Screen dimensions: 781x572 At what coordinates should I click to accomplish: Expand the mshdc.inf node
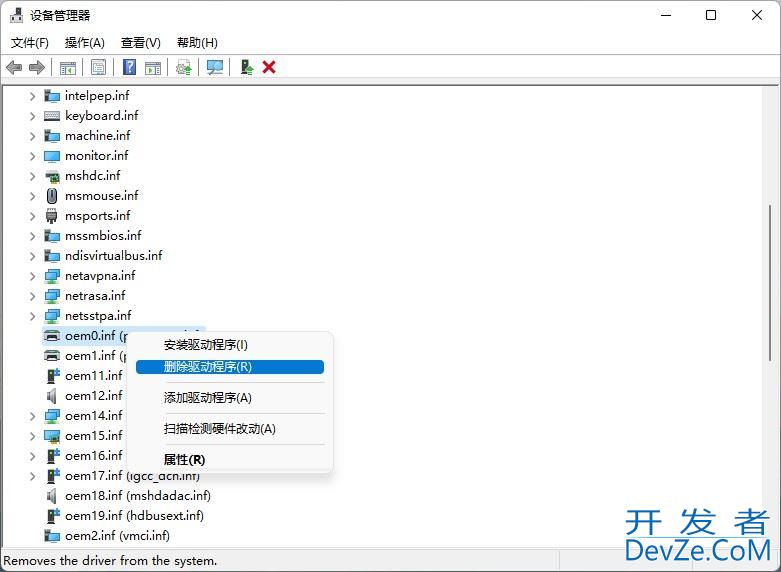click(x=32, y=176)
